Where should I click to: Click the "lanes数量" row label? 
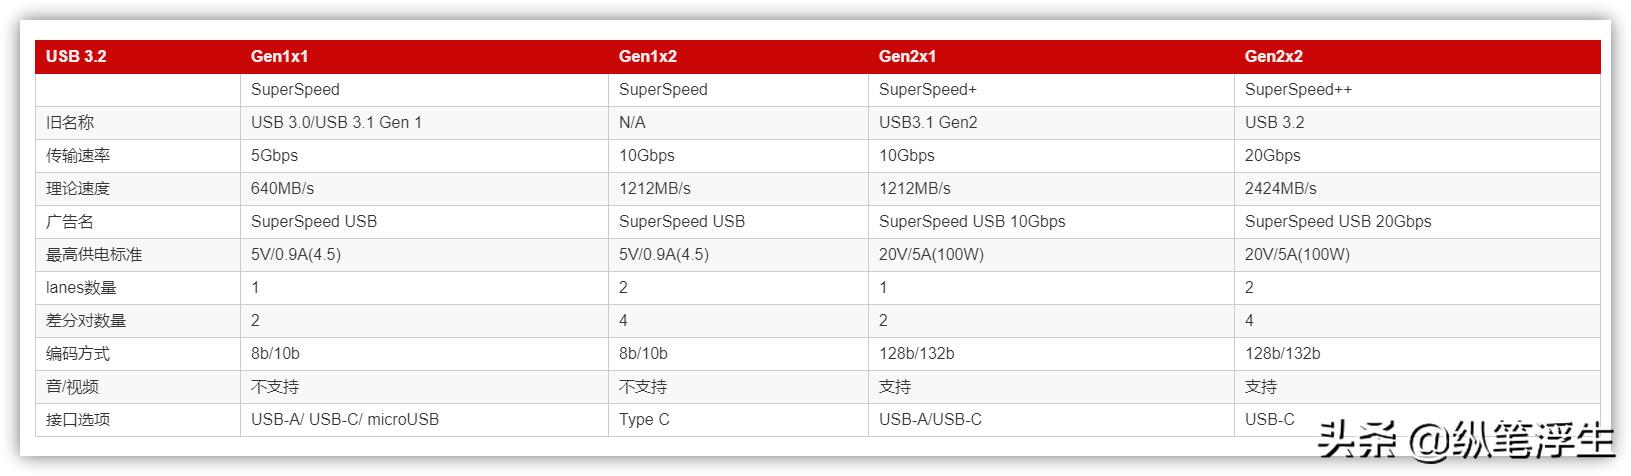pos(81,287)
